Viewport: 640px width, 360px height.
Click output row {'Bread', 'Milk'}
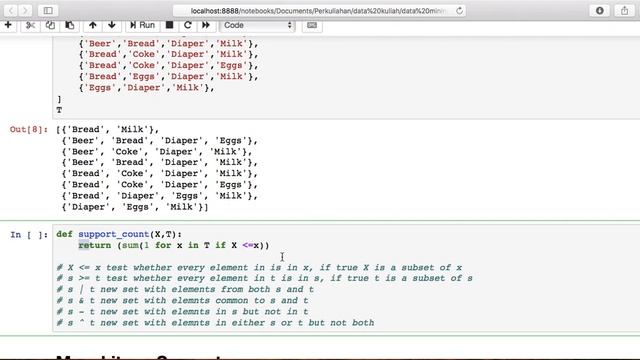click(x=108, y=130)
